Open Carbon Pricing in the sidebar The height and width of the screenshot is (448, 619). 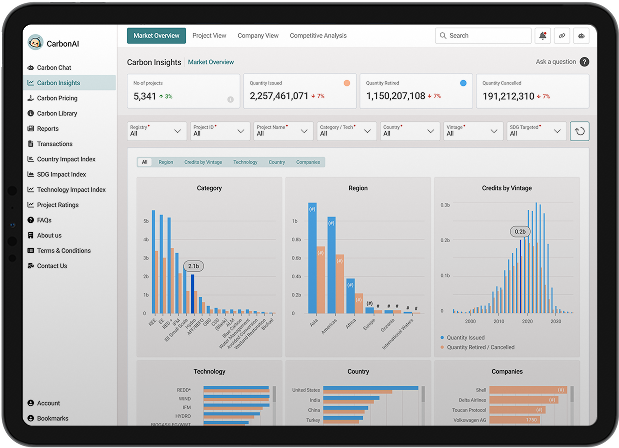59,98
